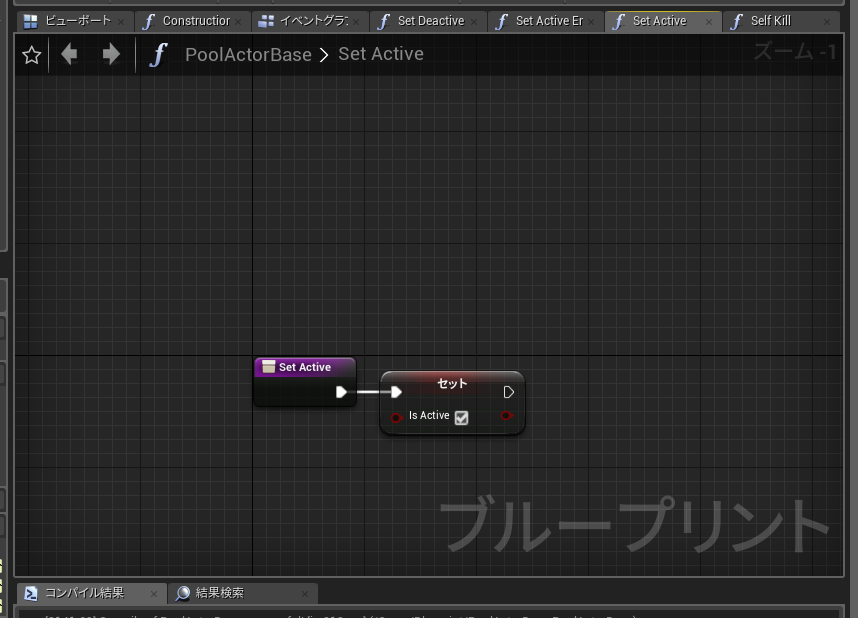The width and height of the screenshot is (858, 618).
Task: Click the PoolActorBase breadcrumb link
Action: pyautogui.click(x=248, y=55)
